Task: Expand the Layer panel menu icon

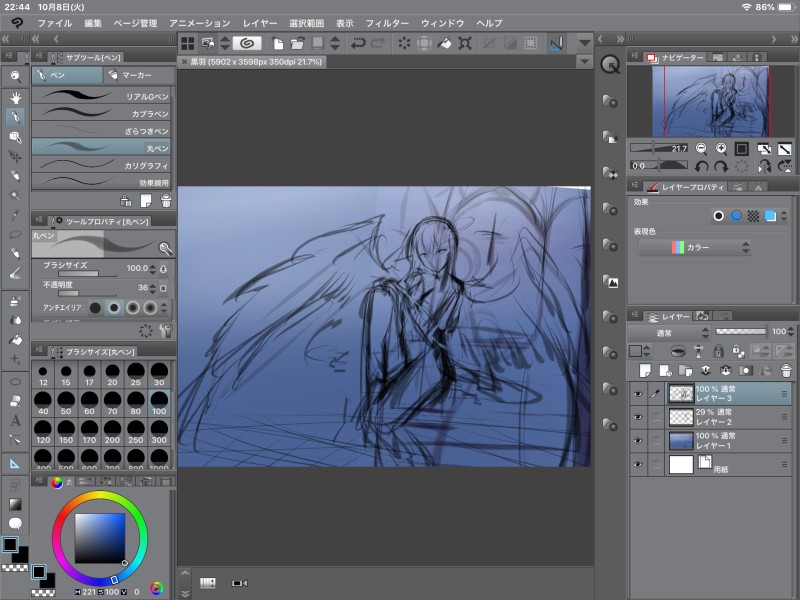Action: point(635,315)
